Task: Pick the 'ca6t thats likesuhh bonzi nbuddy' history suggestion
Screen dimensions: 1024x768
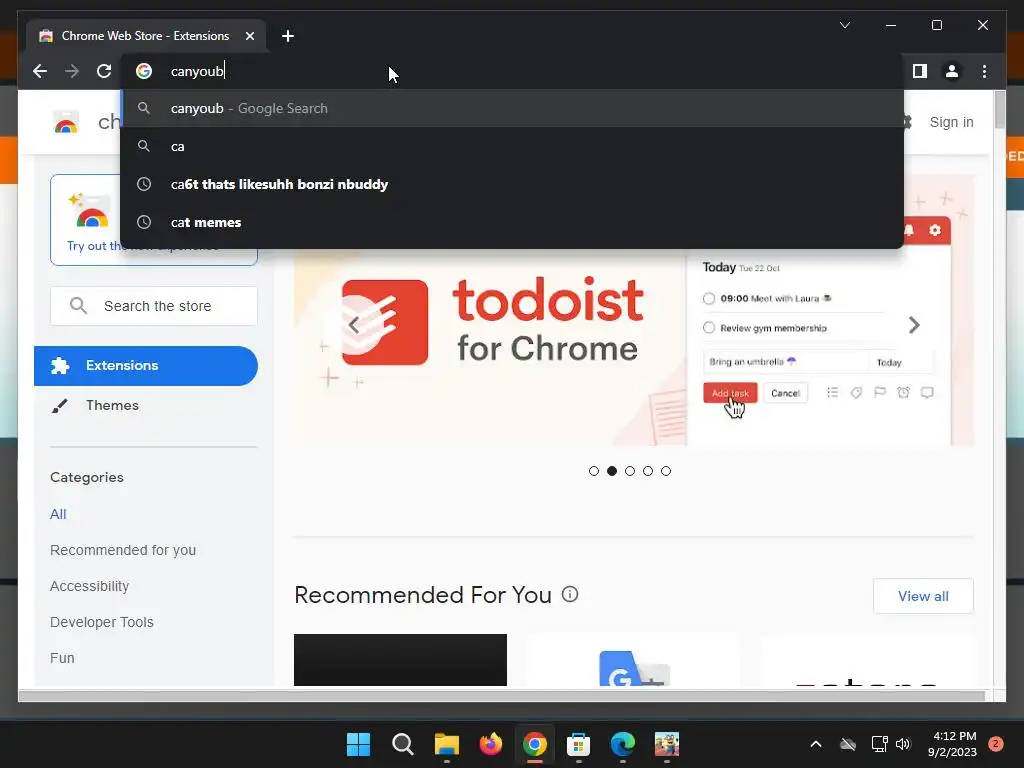Action: [x=512, y=184]
